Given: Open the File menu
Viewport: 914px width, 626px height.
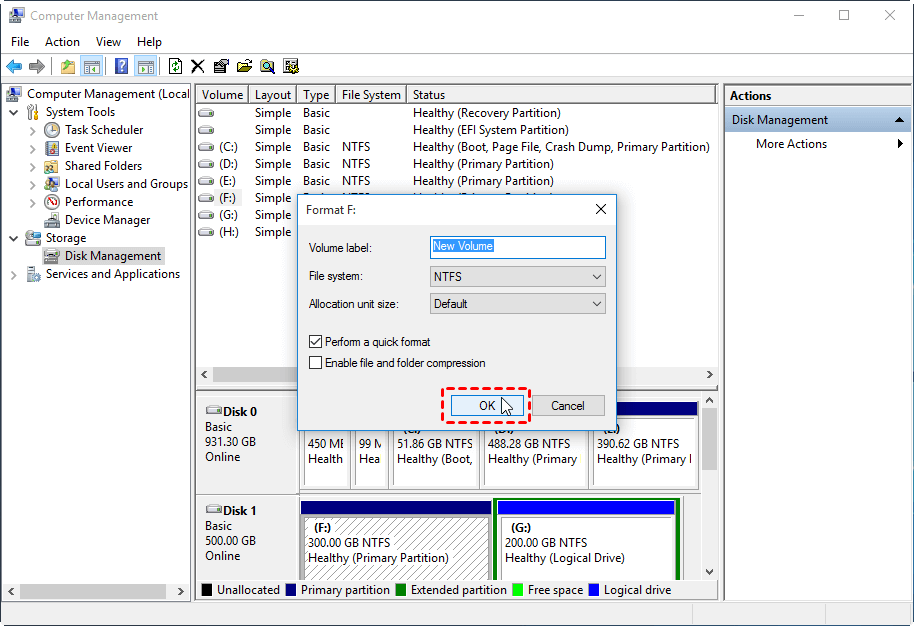Looking at the screenshot, I should [20, 42].
